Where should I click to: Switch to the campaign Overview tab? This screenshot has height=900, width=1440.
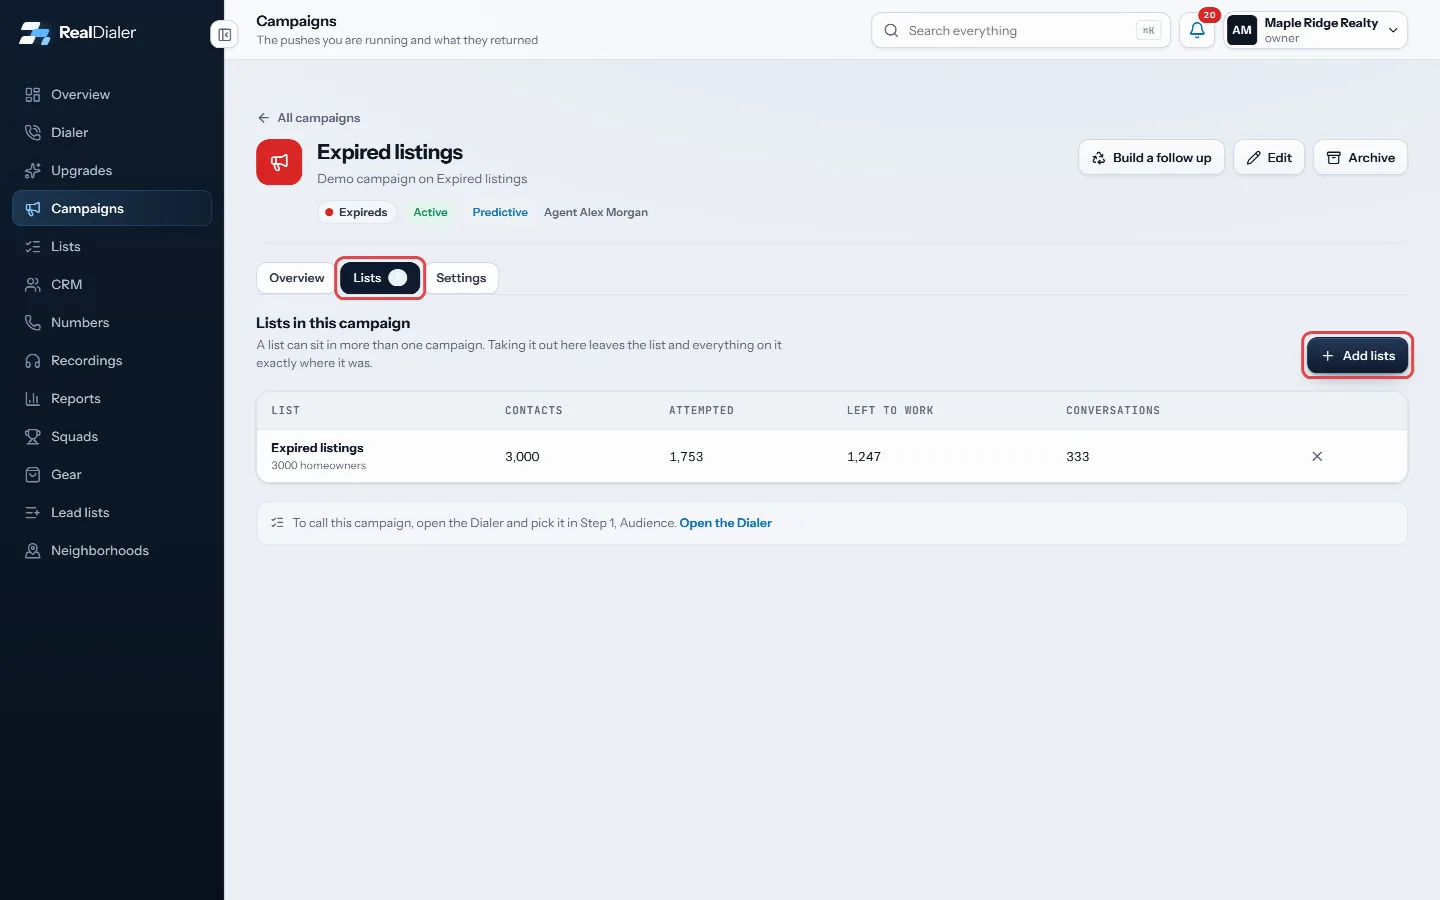pyautogui.click(x=297, y=278)
